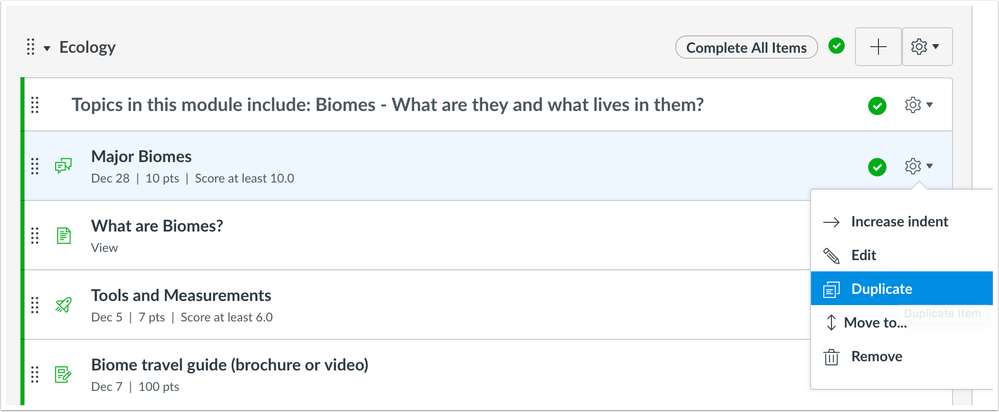Toggle the Ecology module published checkmark

(x=837, y=46)
